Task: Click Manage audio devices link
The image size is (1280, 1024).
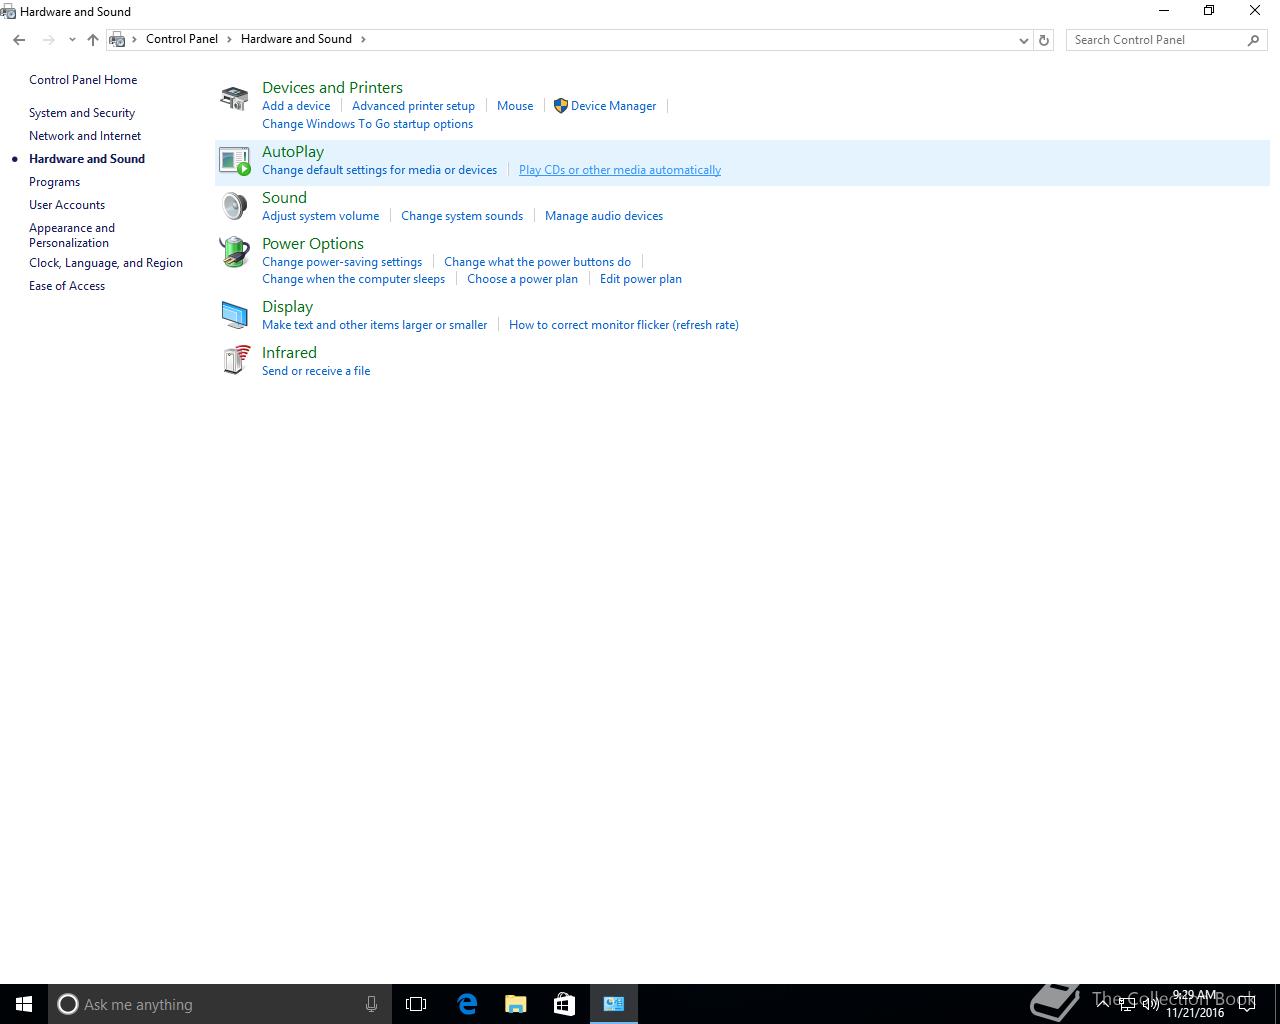Action: pos(604,216)
